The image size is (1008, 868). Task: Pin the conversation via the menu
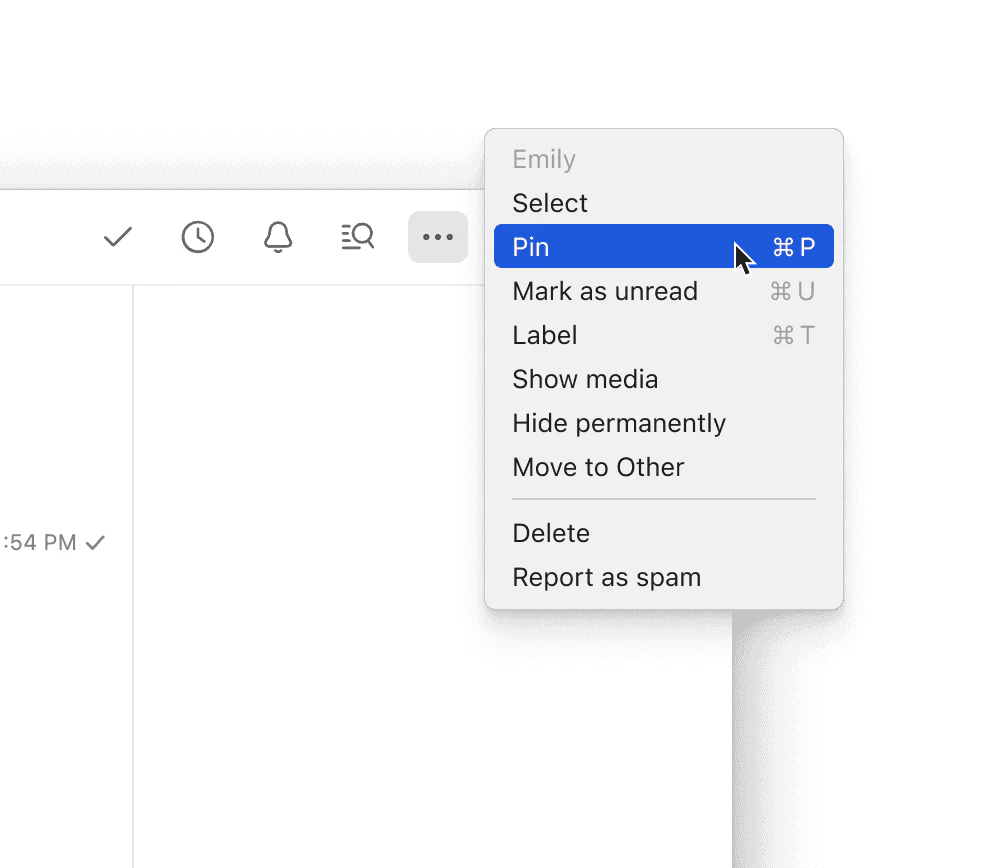[x=531, y=247]
